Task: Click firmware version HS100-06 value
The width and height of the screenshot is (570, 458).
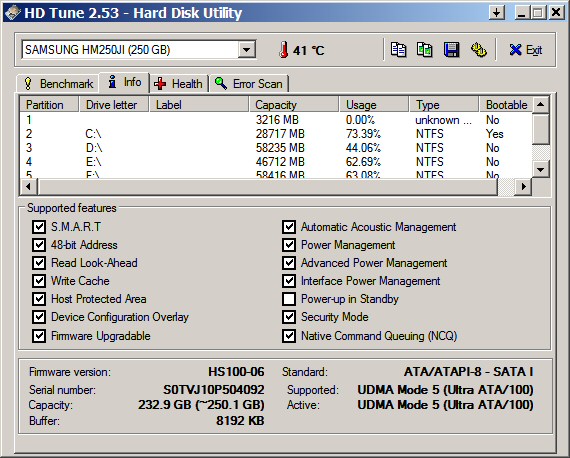Action: click(236, 372)
